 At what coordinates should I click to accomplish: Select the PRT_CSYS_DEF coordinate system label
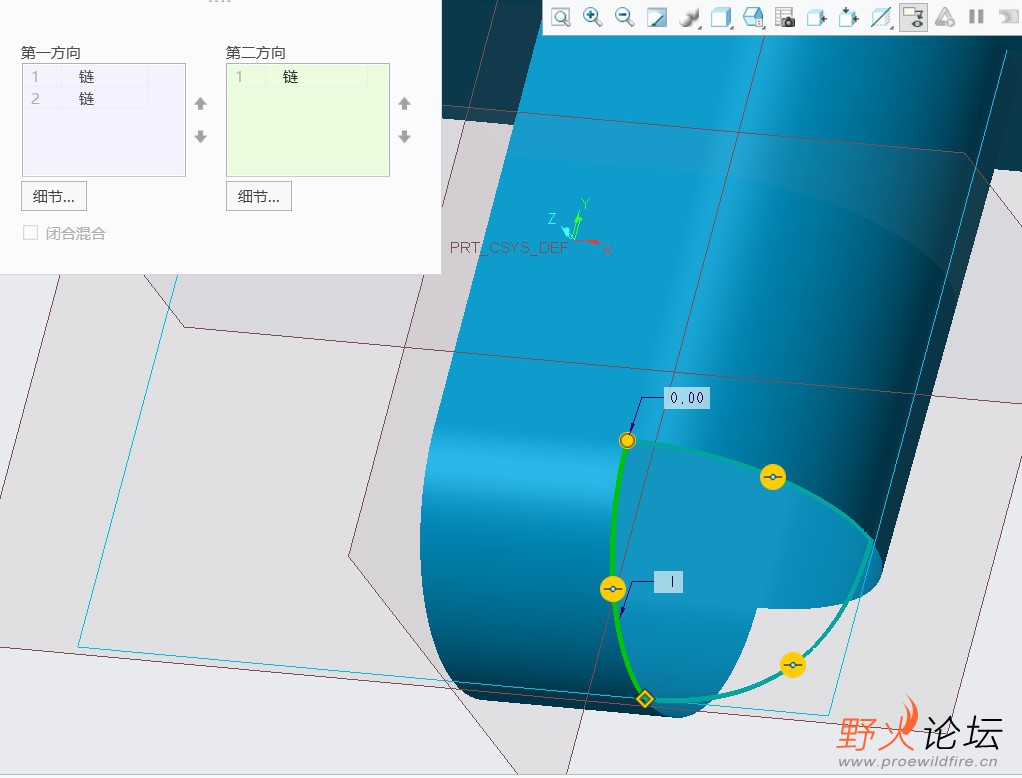508,248
